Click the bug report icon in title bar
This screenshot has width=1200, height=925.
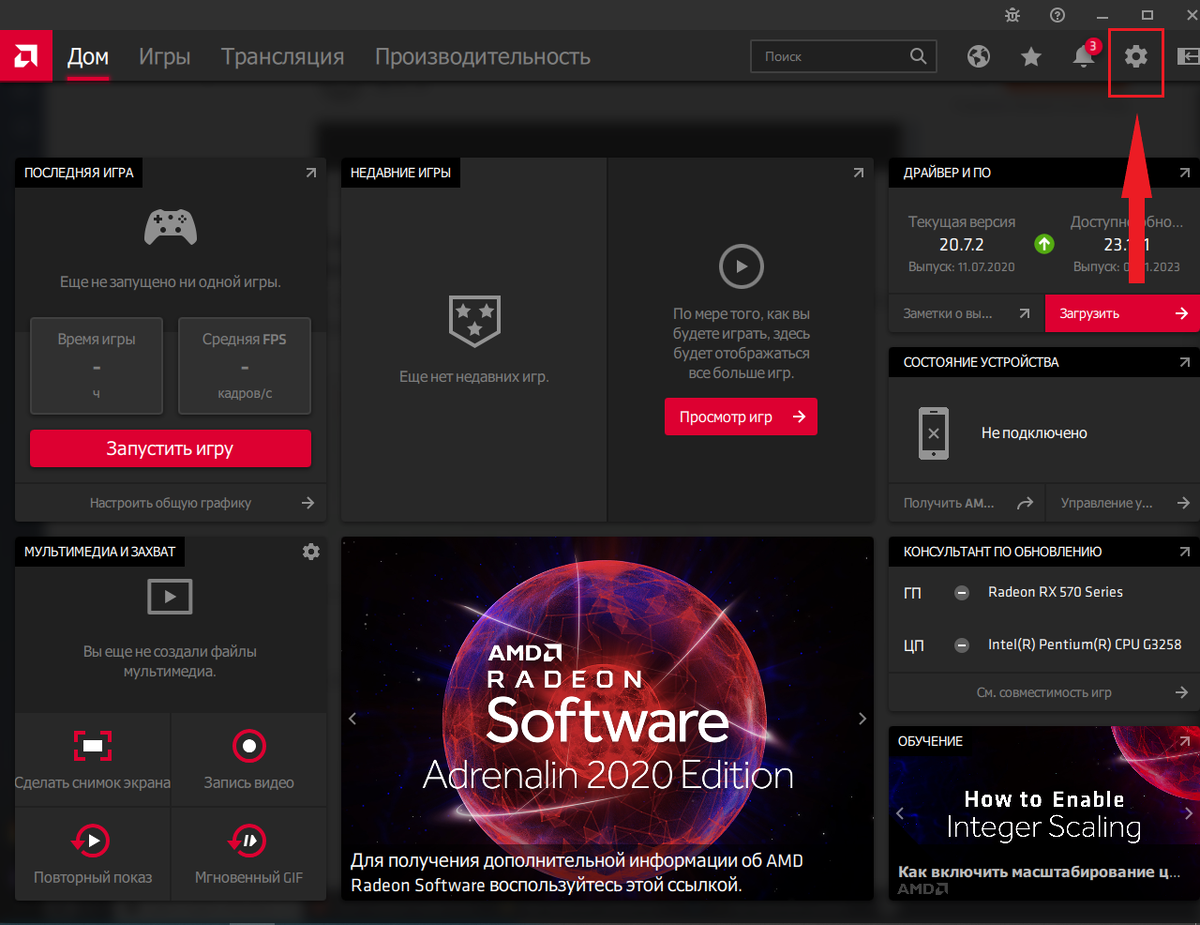click(x=1012, y=15)
